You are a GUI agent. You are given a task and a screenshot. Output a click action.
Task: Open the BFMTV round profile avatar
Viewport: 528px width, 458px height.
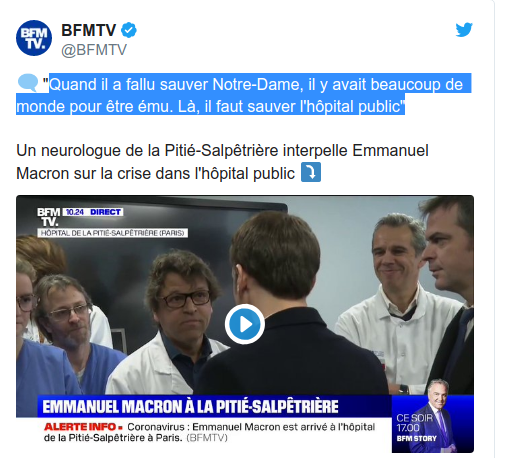click(x=34, y=38)
